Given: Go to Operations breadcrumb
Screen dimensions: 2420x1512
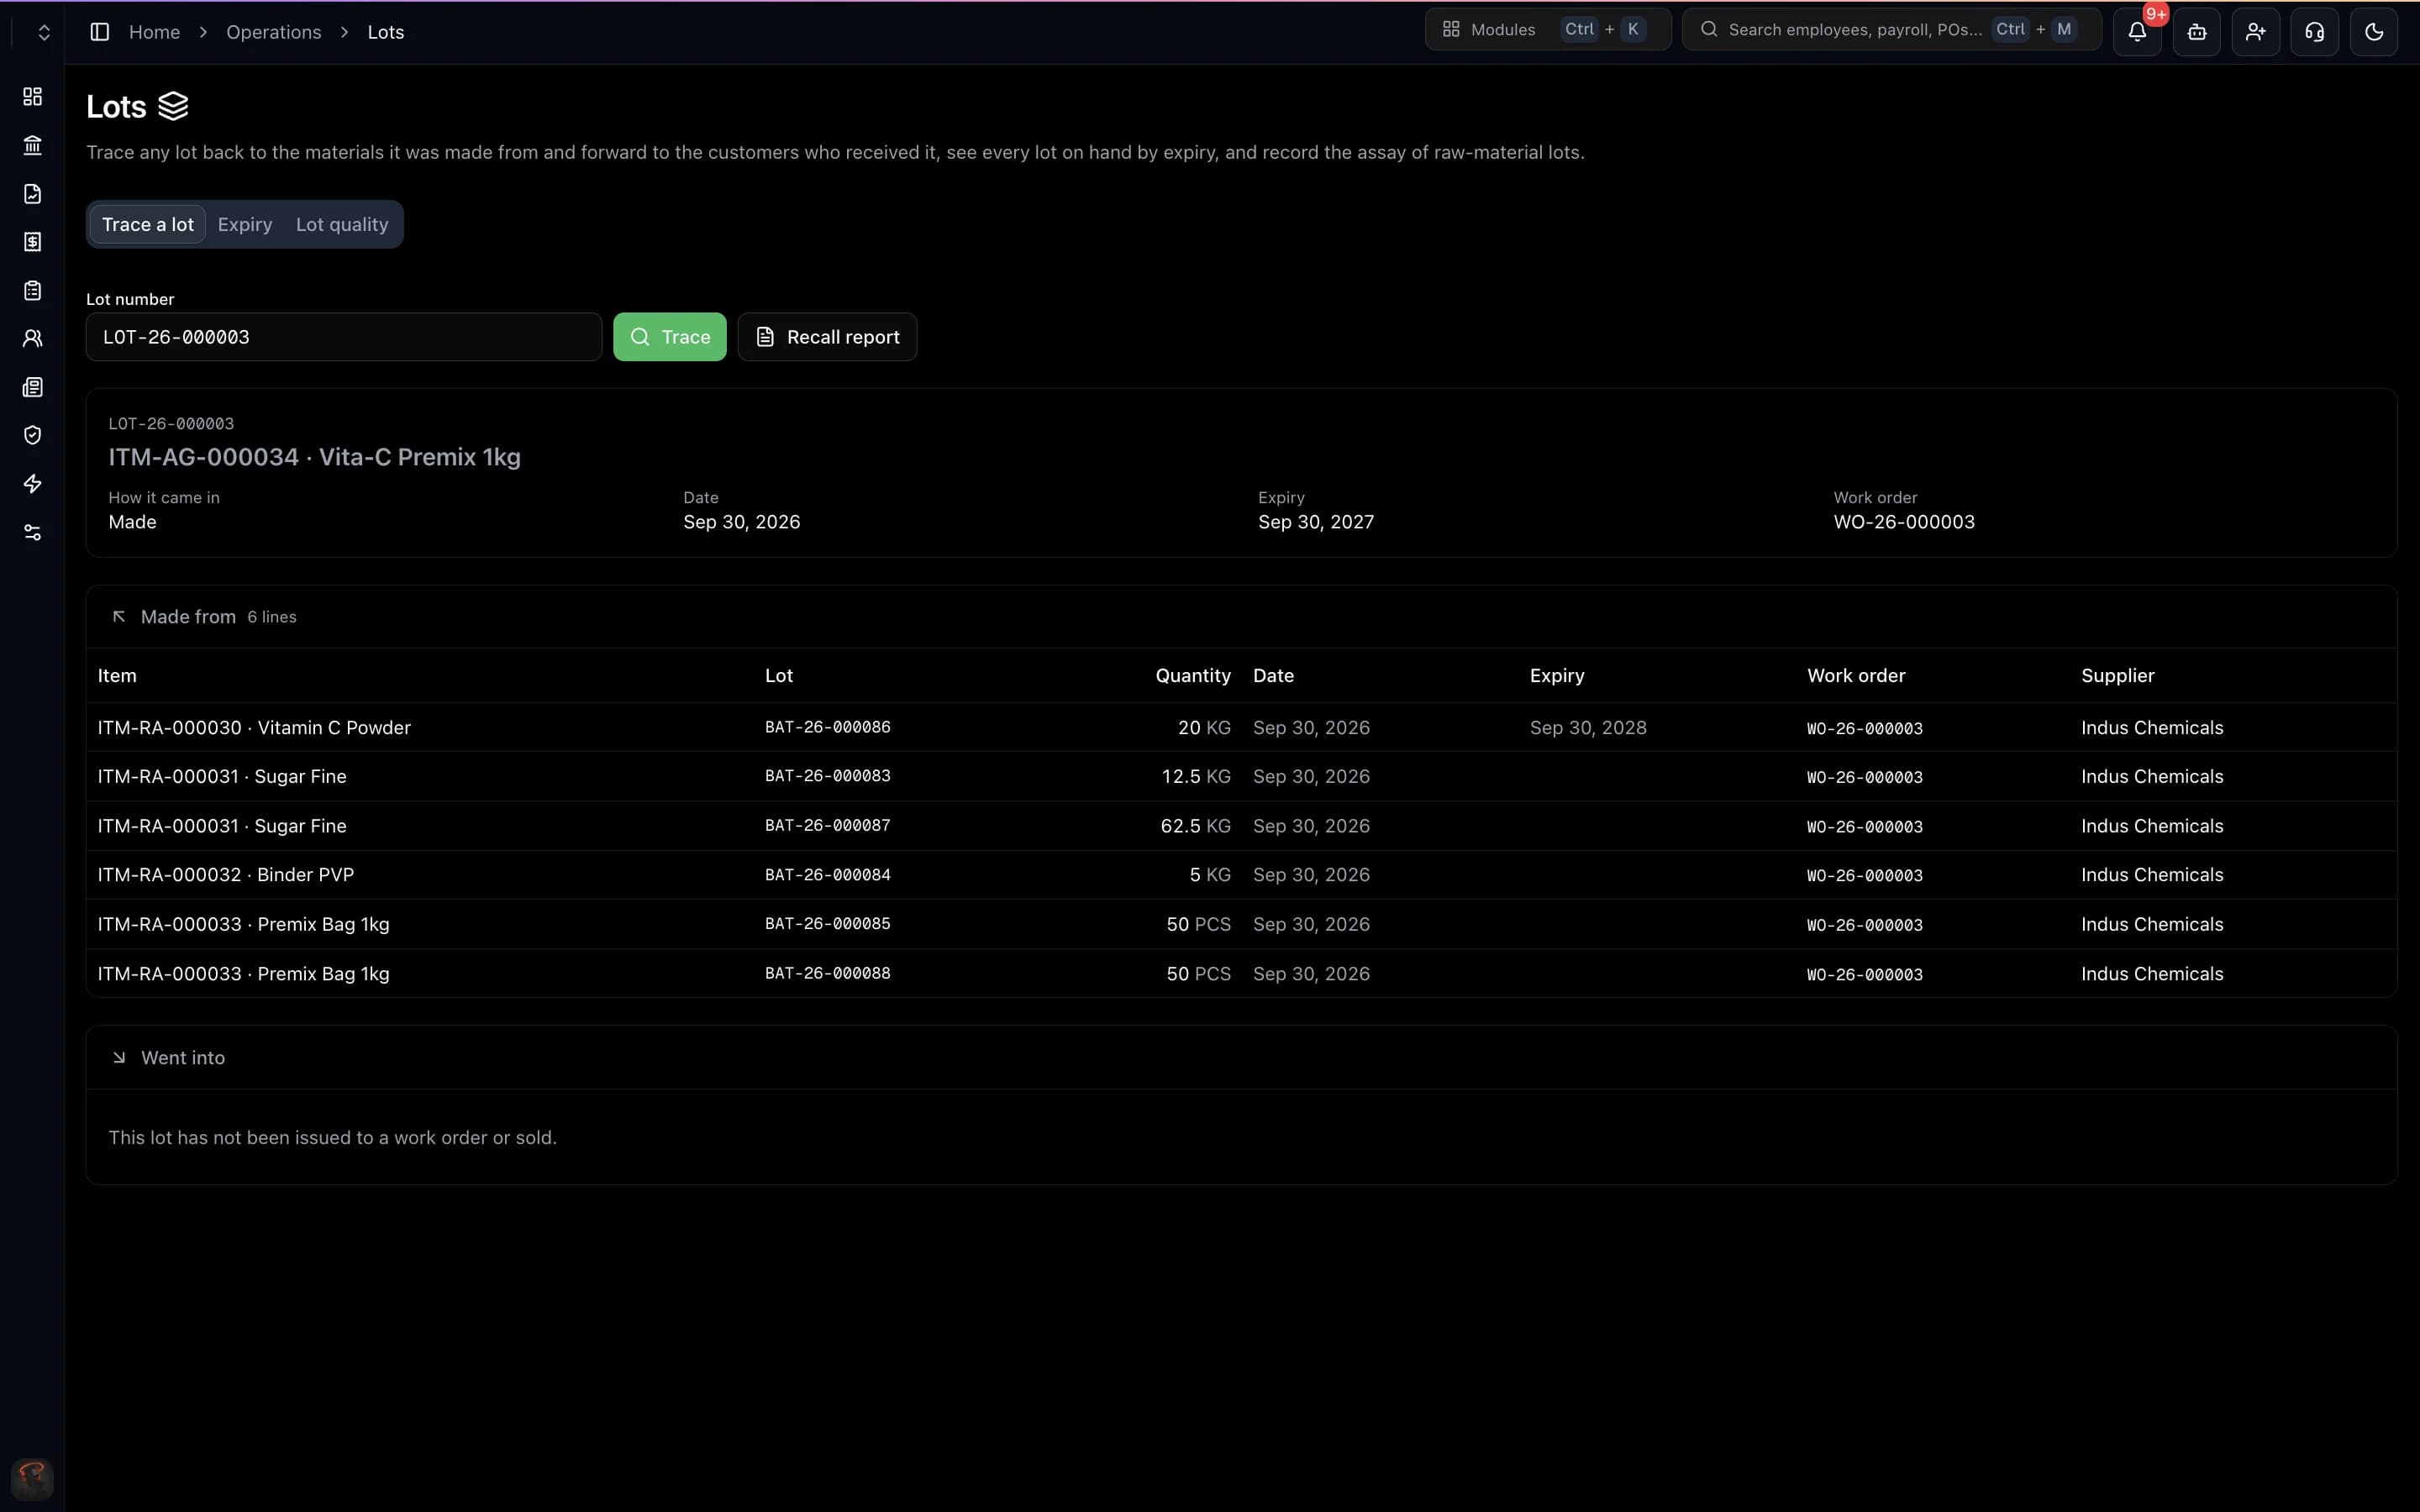Looking at the screenshot, I should point(273,32).
